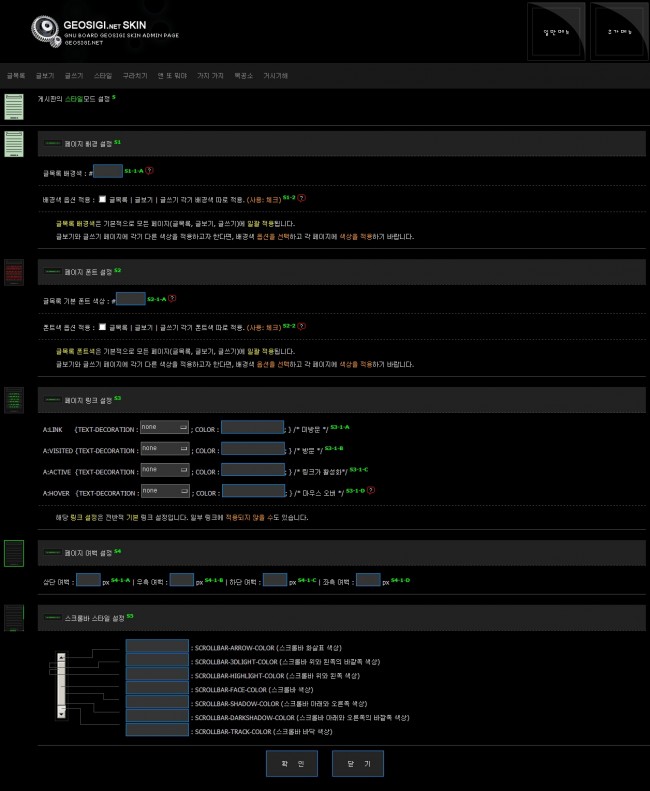Open the help icon next to S1-1-A
Screen dimensions: 650x791
(149, 171)
